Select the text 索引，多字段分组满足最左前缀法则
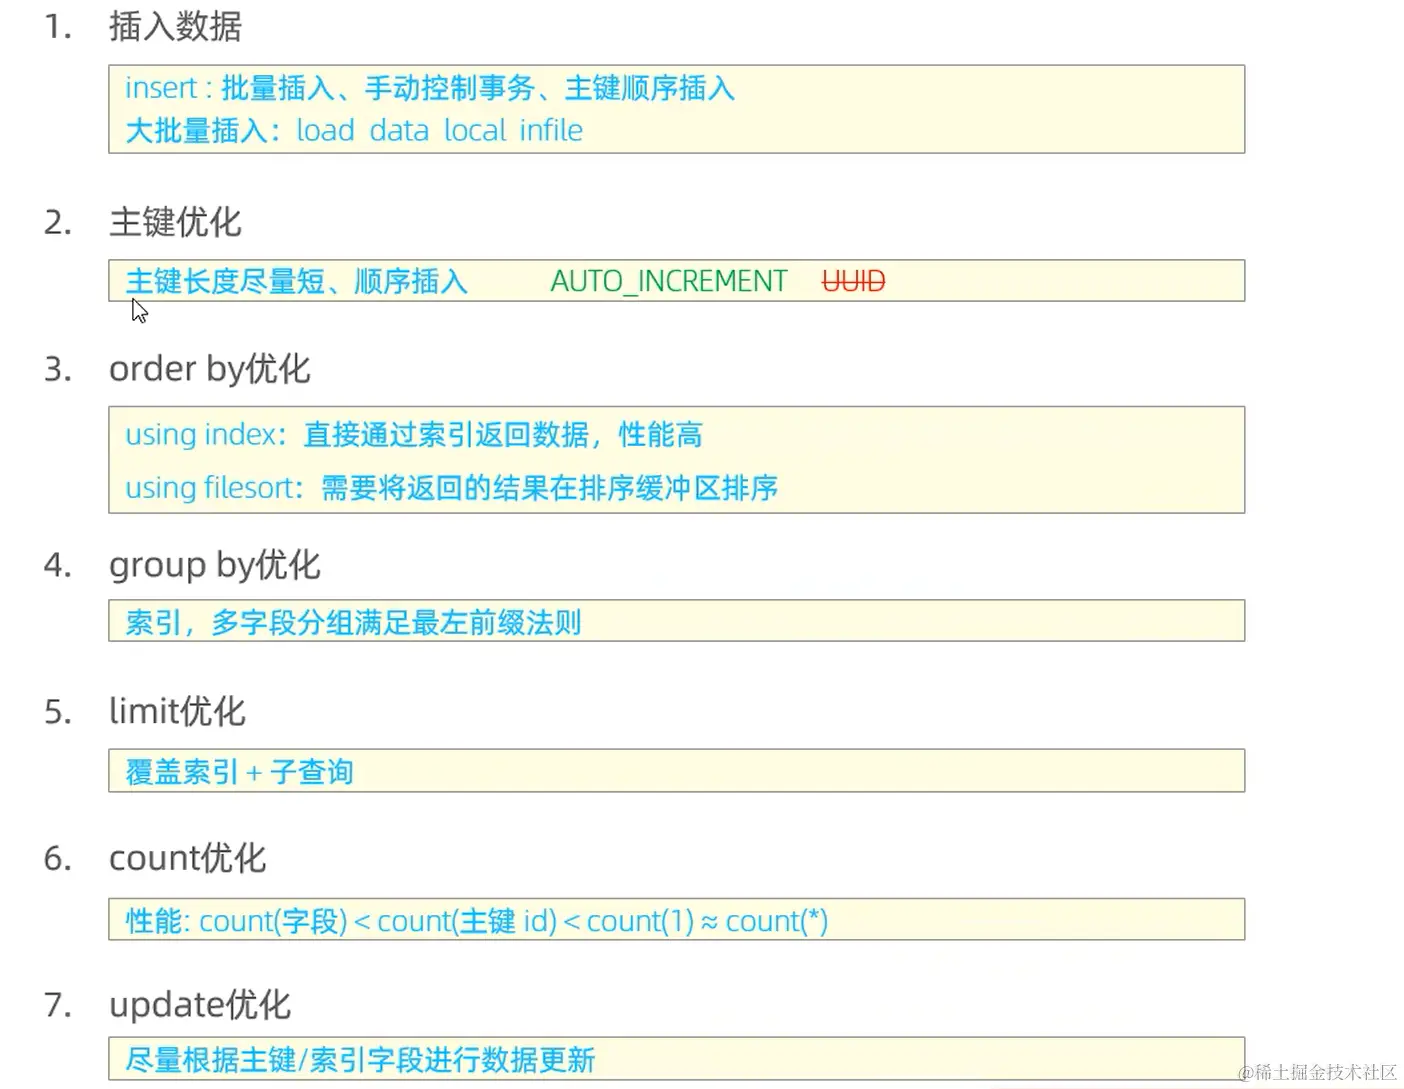The height and width of the screenshot is (1089, 1404). (353, 622)
